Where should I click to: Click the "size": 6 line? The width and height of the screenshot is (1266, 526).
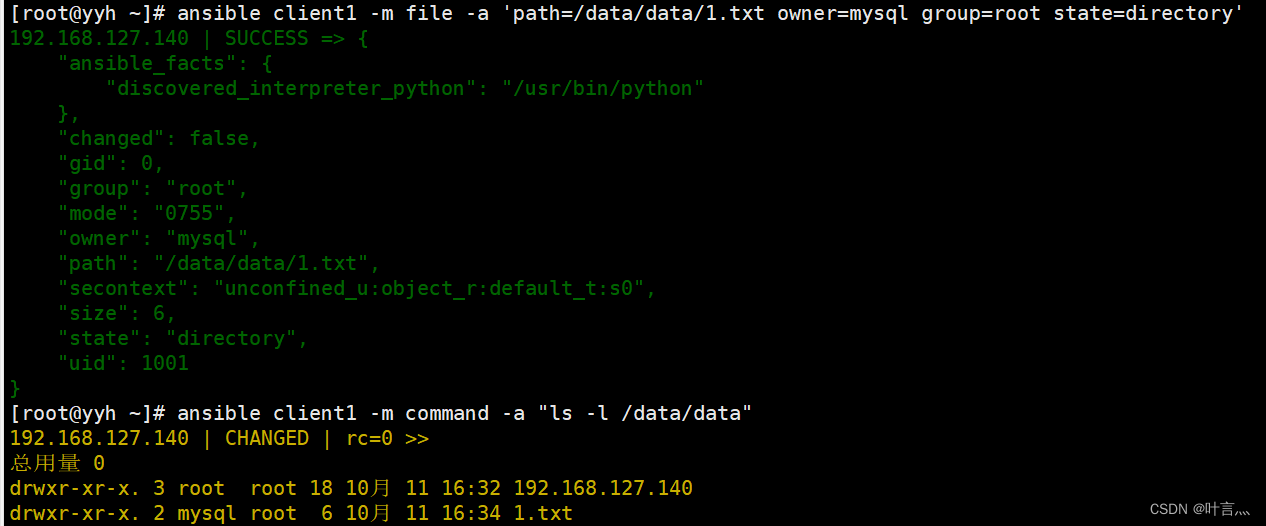[116, 313]
